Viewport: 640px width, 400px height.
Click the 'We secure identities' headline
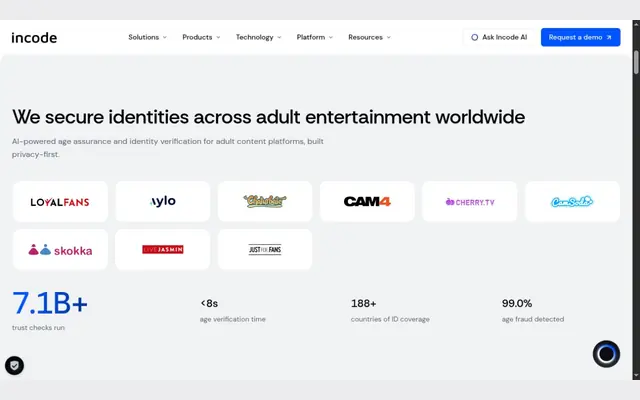(x=269, y=117)
